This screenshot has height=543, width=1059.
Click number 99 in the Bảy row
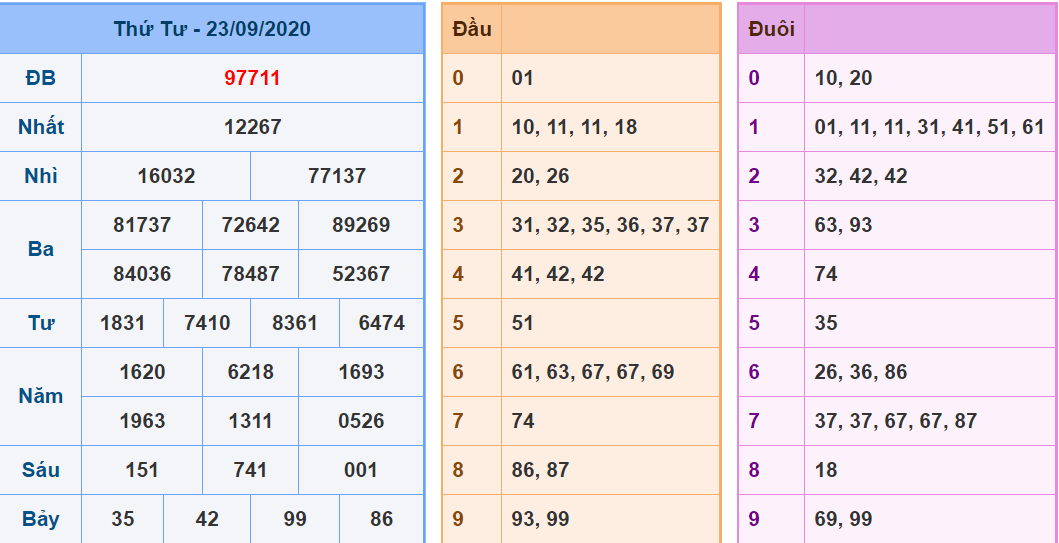pyautogui.click(x=295, y=519)
